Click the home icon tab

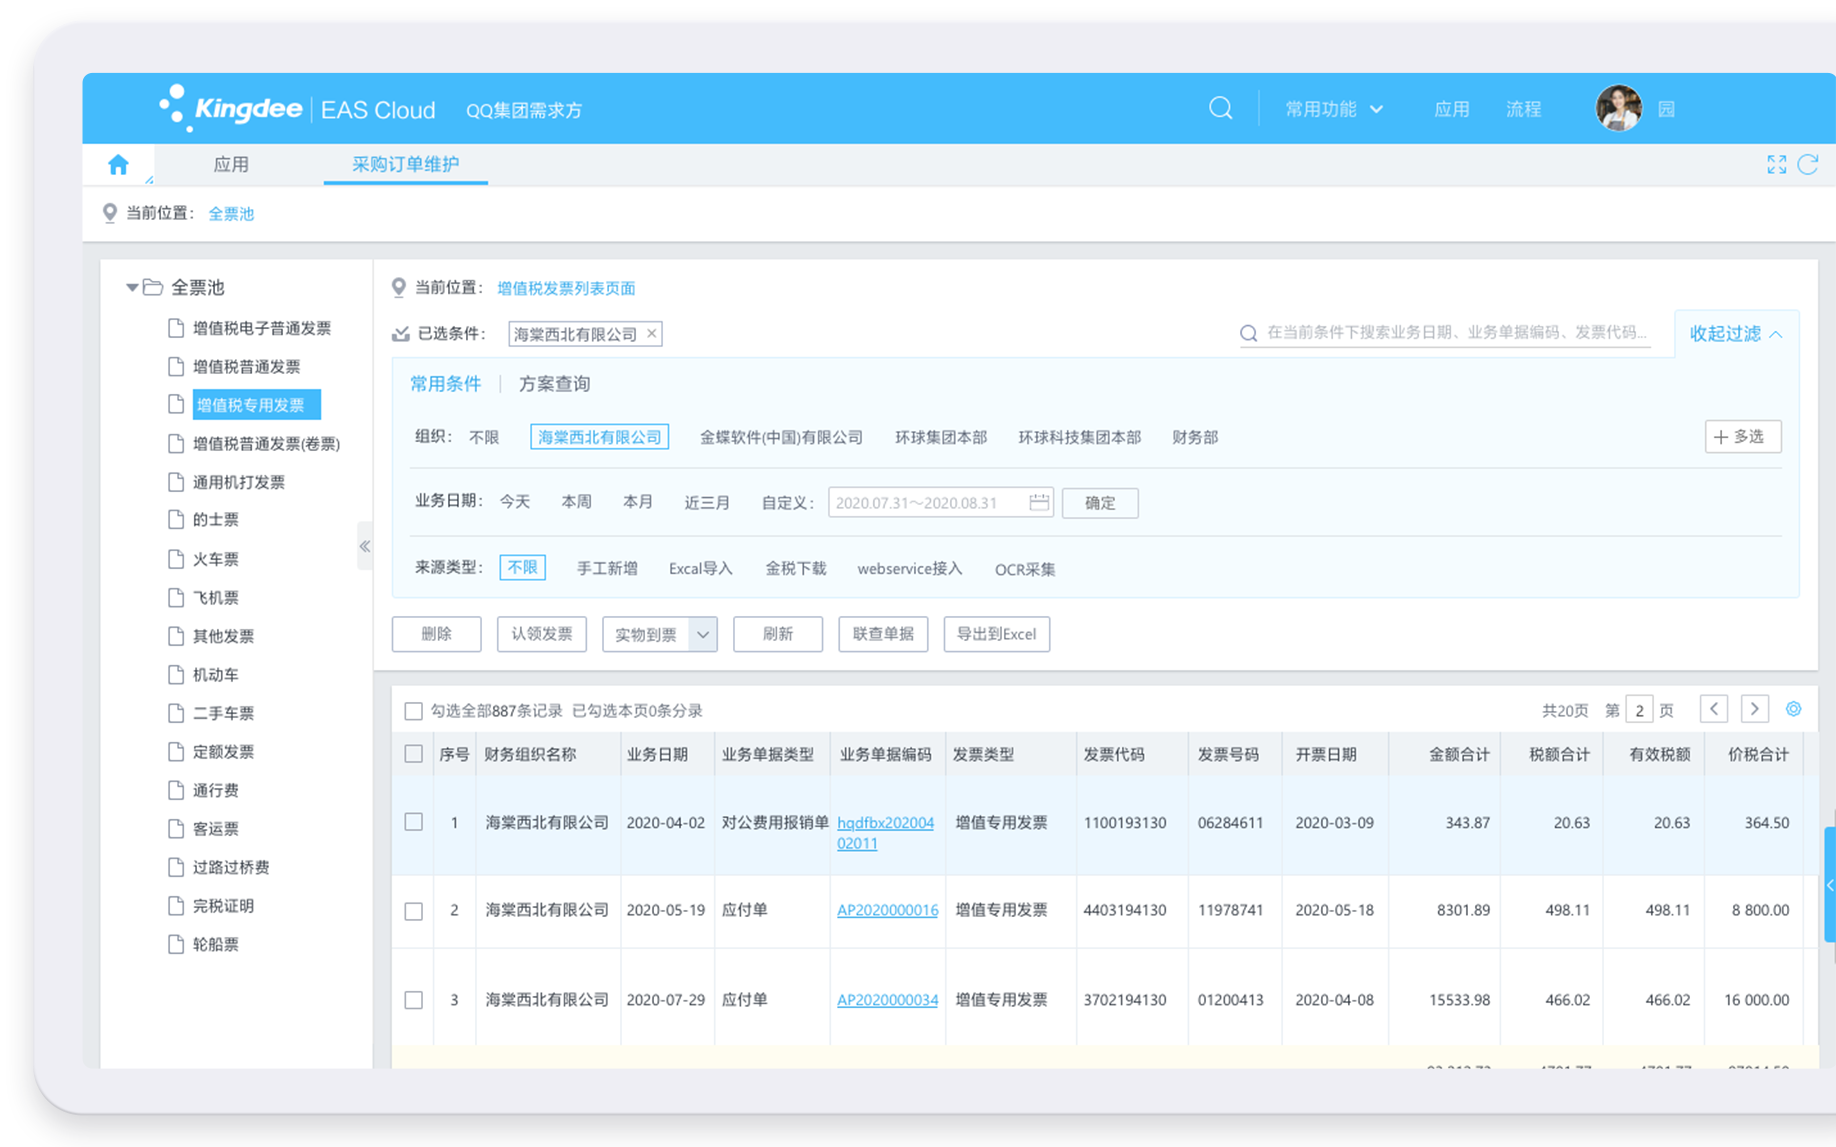(118, 165)
